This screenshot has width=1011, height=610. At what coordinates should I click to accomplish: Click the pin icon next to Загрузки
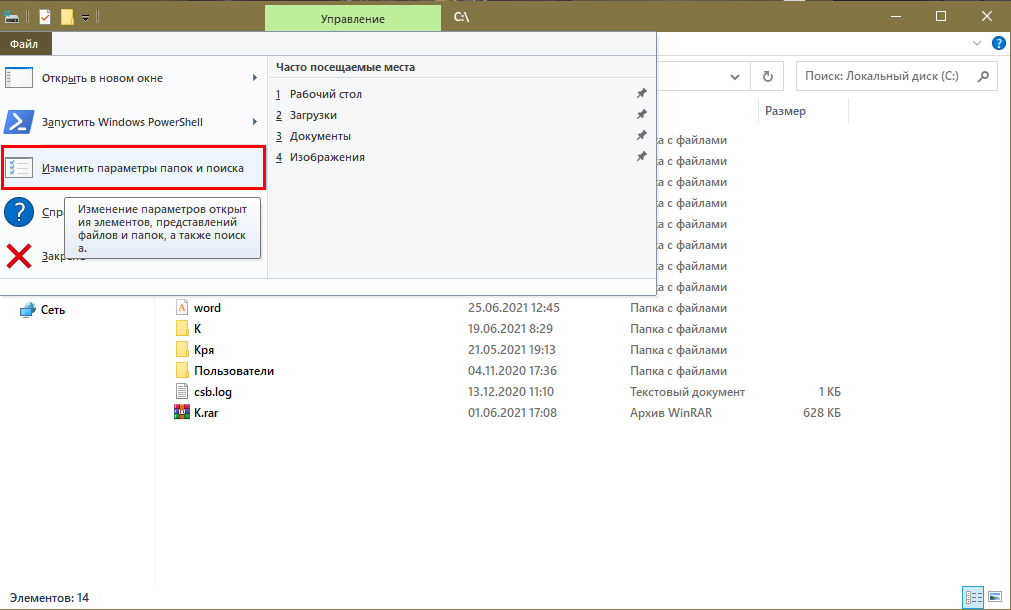point(641,115)
